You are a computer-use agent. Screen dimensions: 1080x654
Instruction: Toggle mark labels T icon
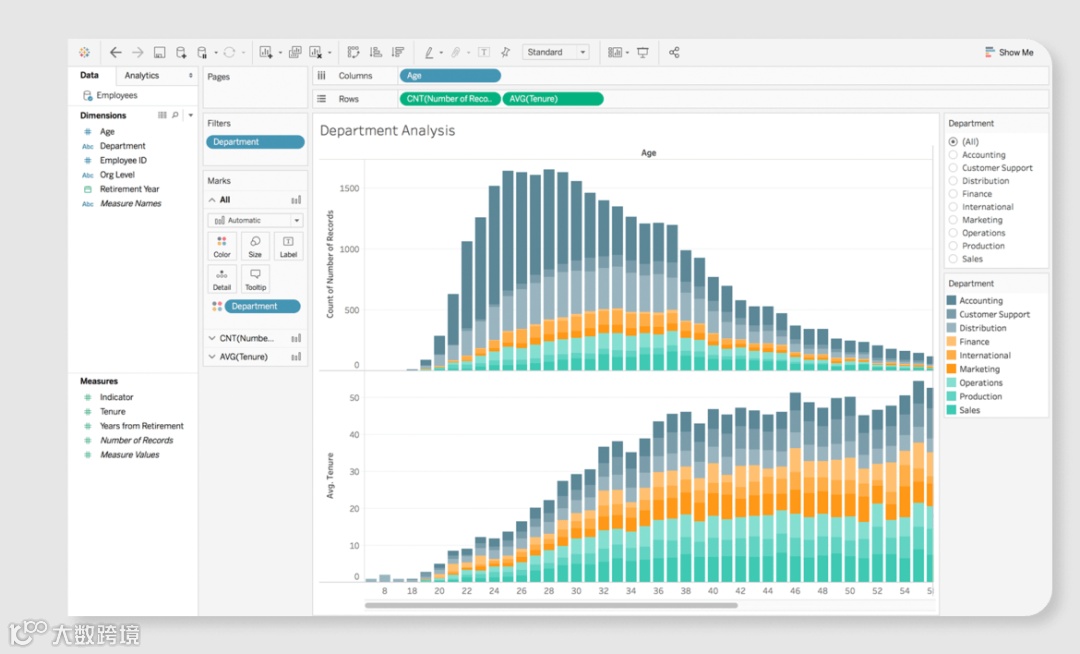(484, 52)
